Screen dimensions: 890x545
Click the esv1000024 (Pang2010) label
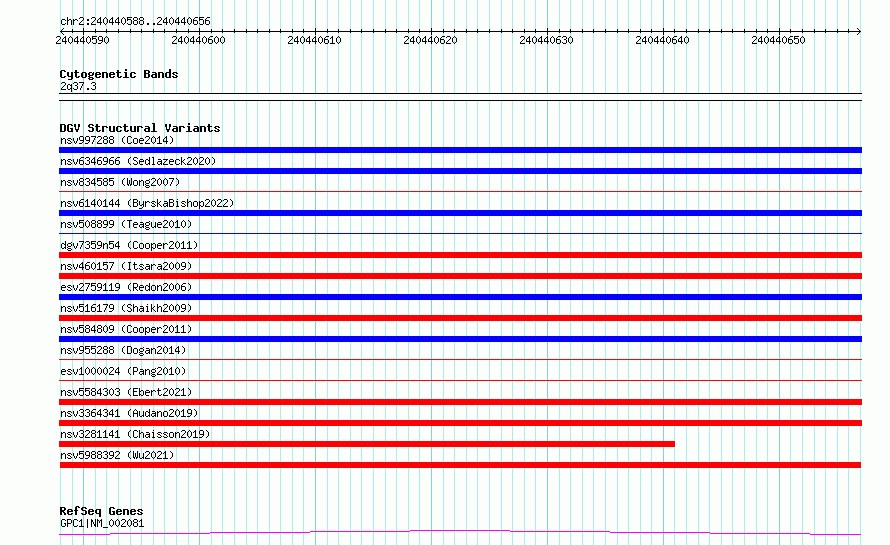pyautogui.click(x=123, y=371)
